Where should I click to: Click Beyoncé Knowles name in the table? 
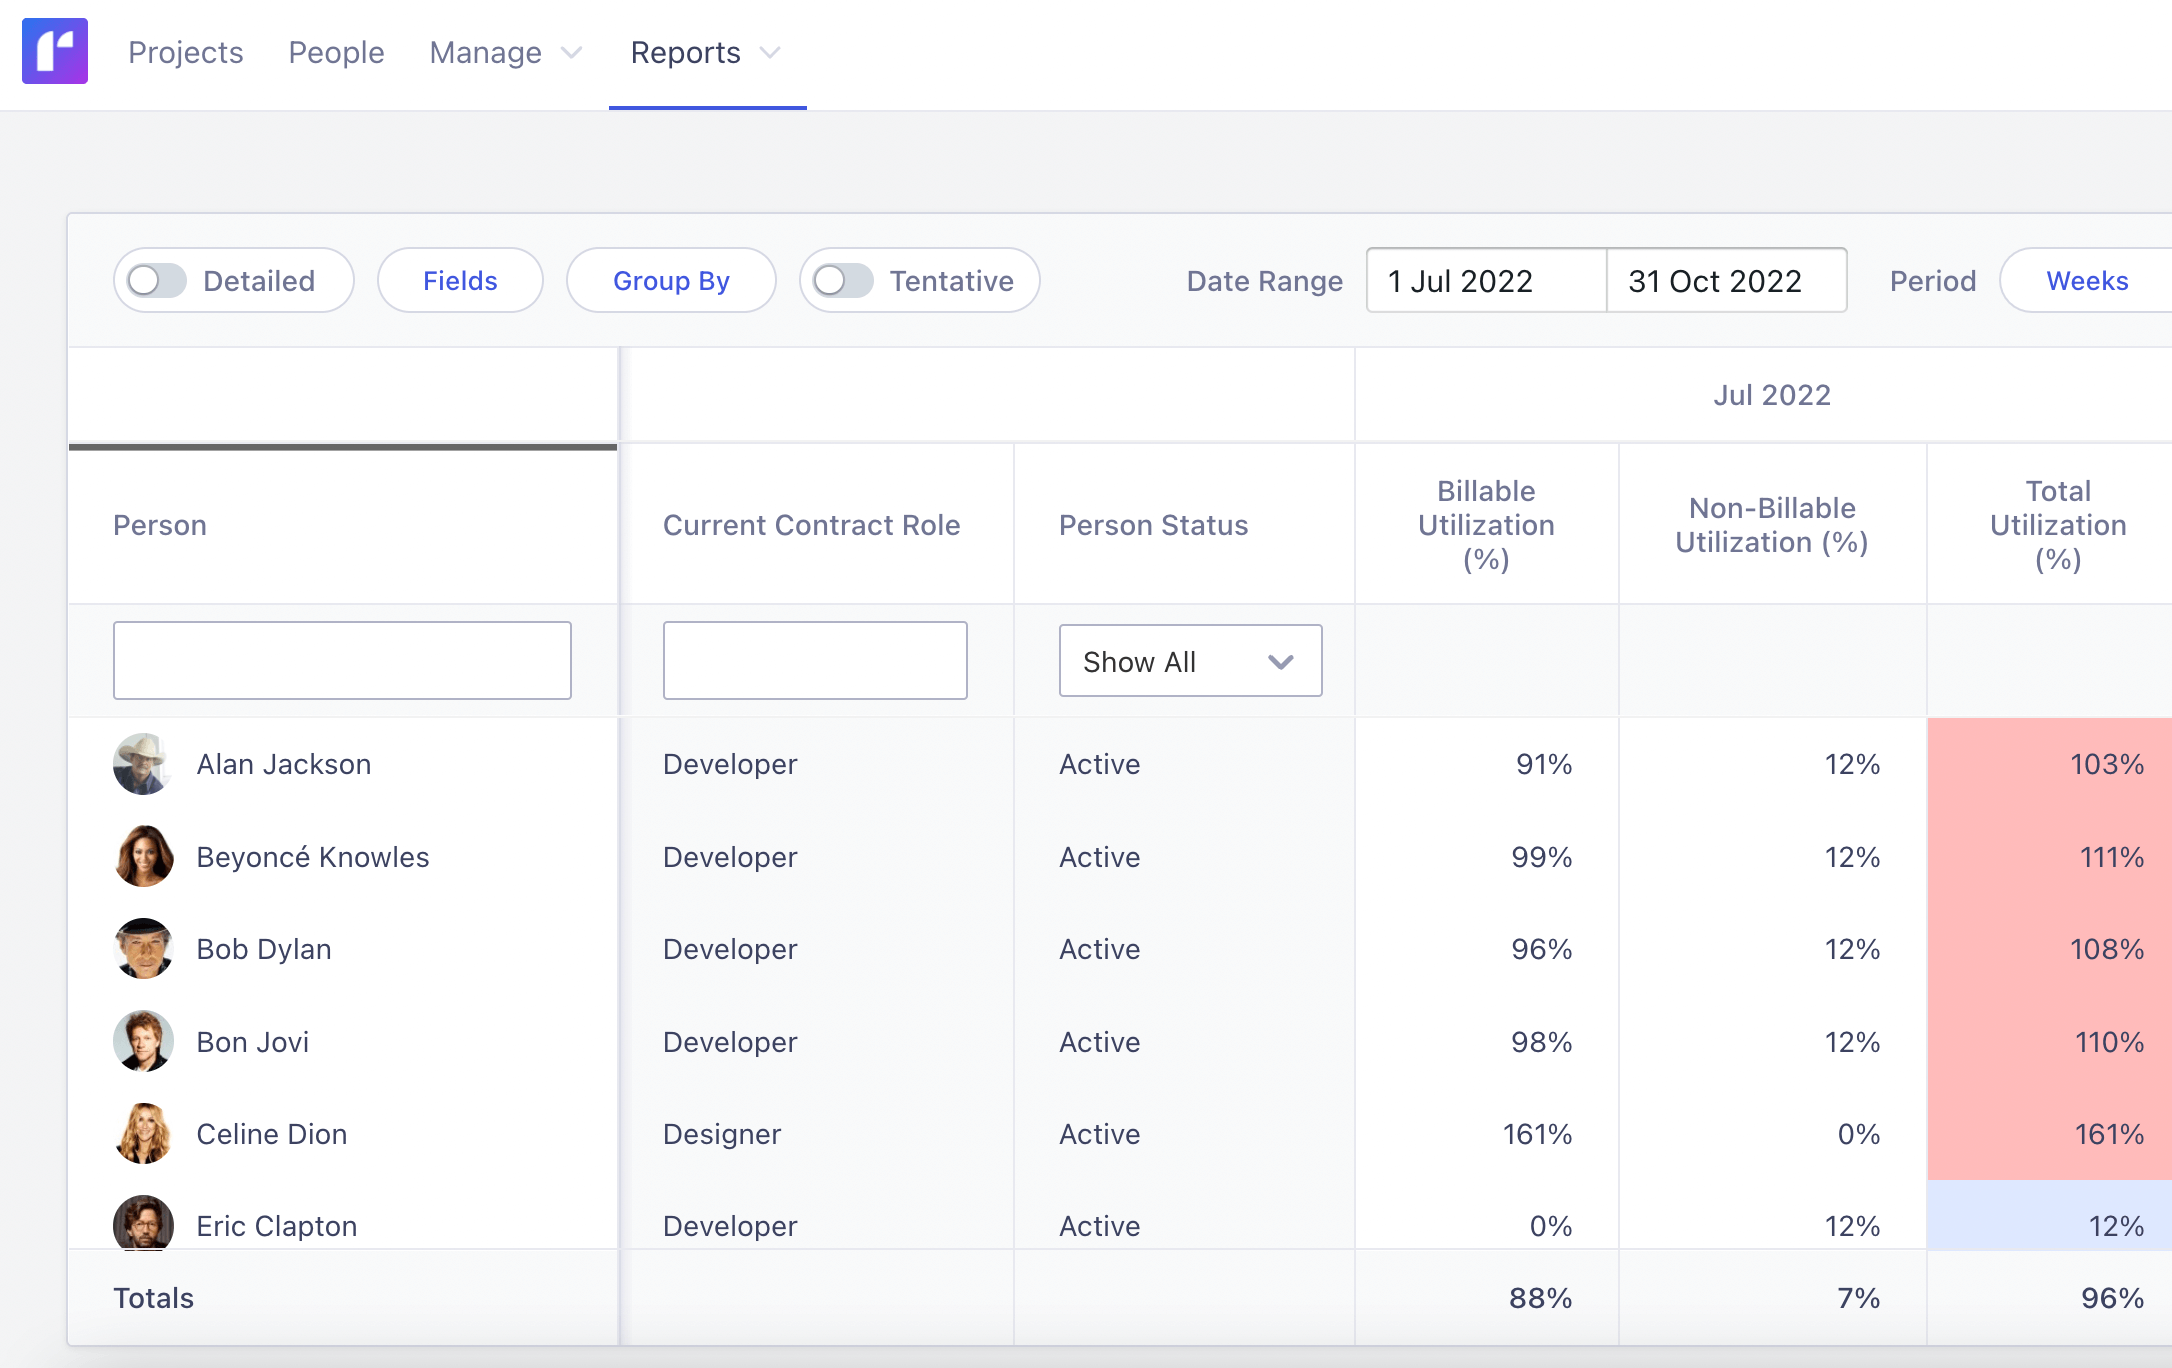[312, 857]
